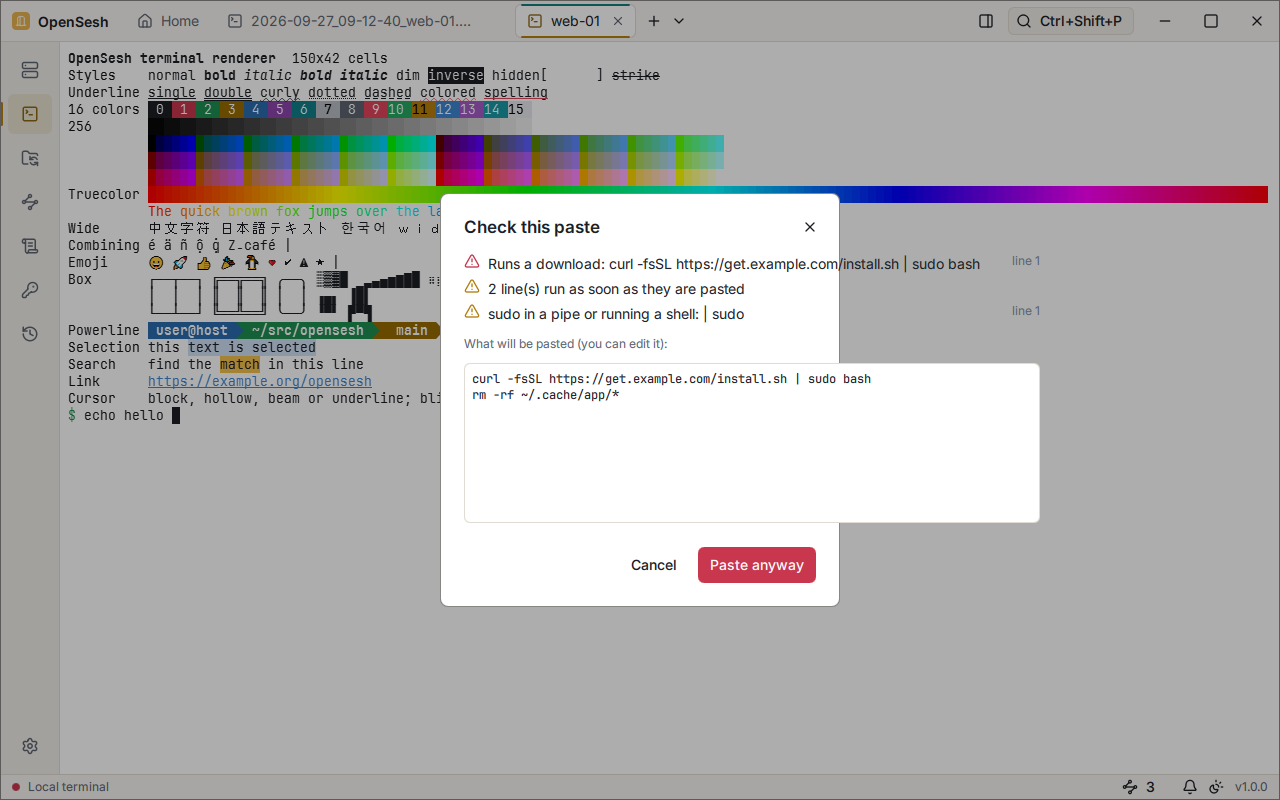The image size is (1280, 800).
Task: Click the https://example.org/opensesh link
Action: coord(260,381)
